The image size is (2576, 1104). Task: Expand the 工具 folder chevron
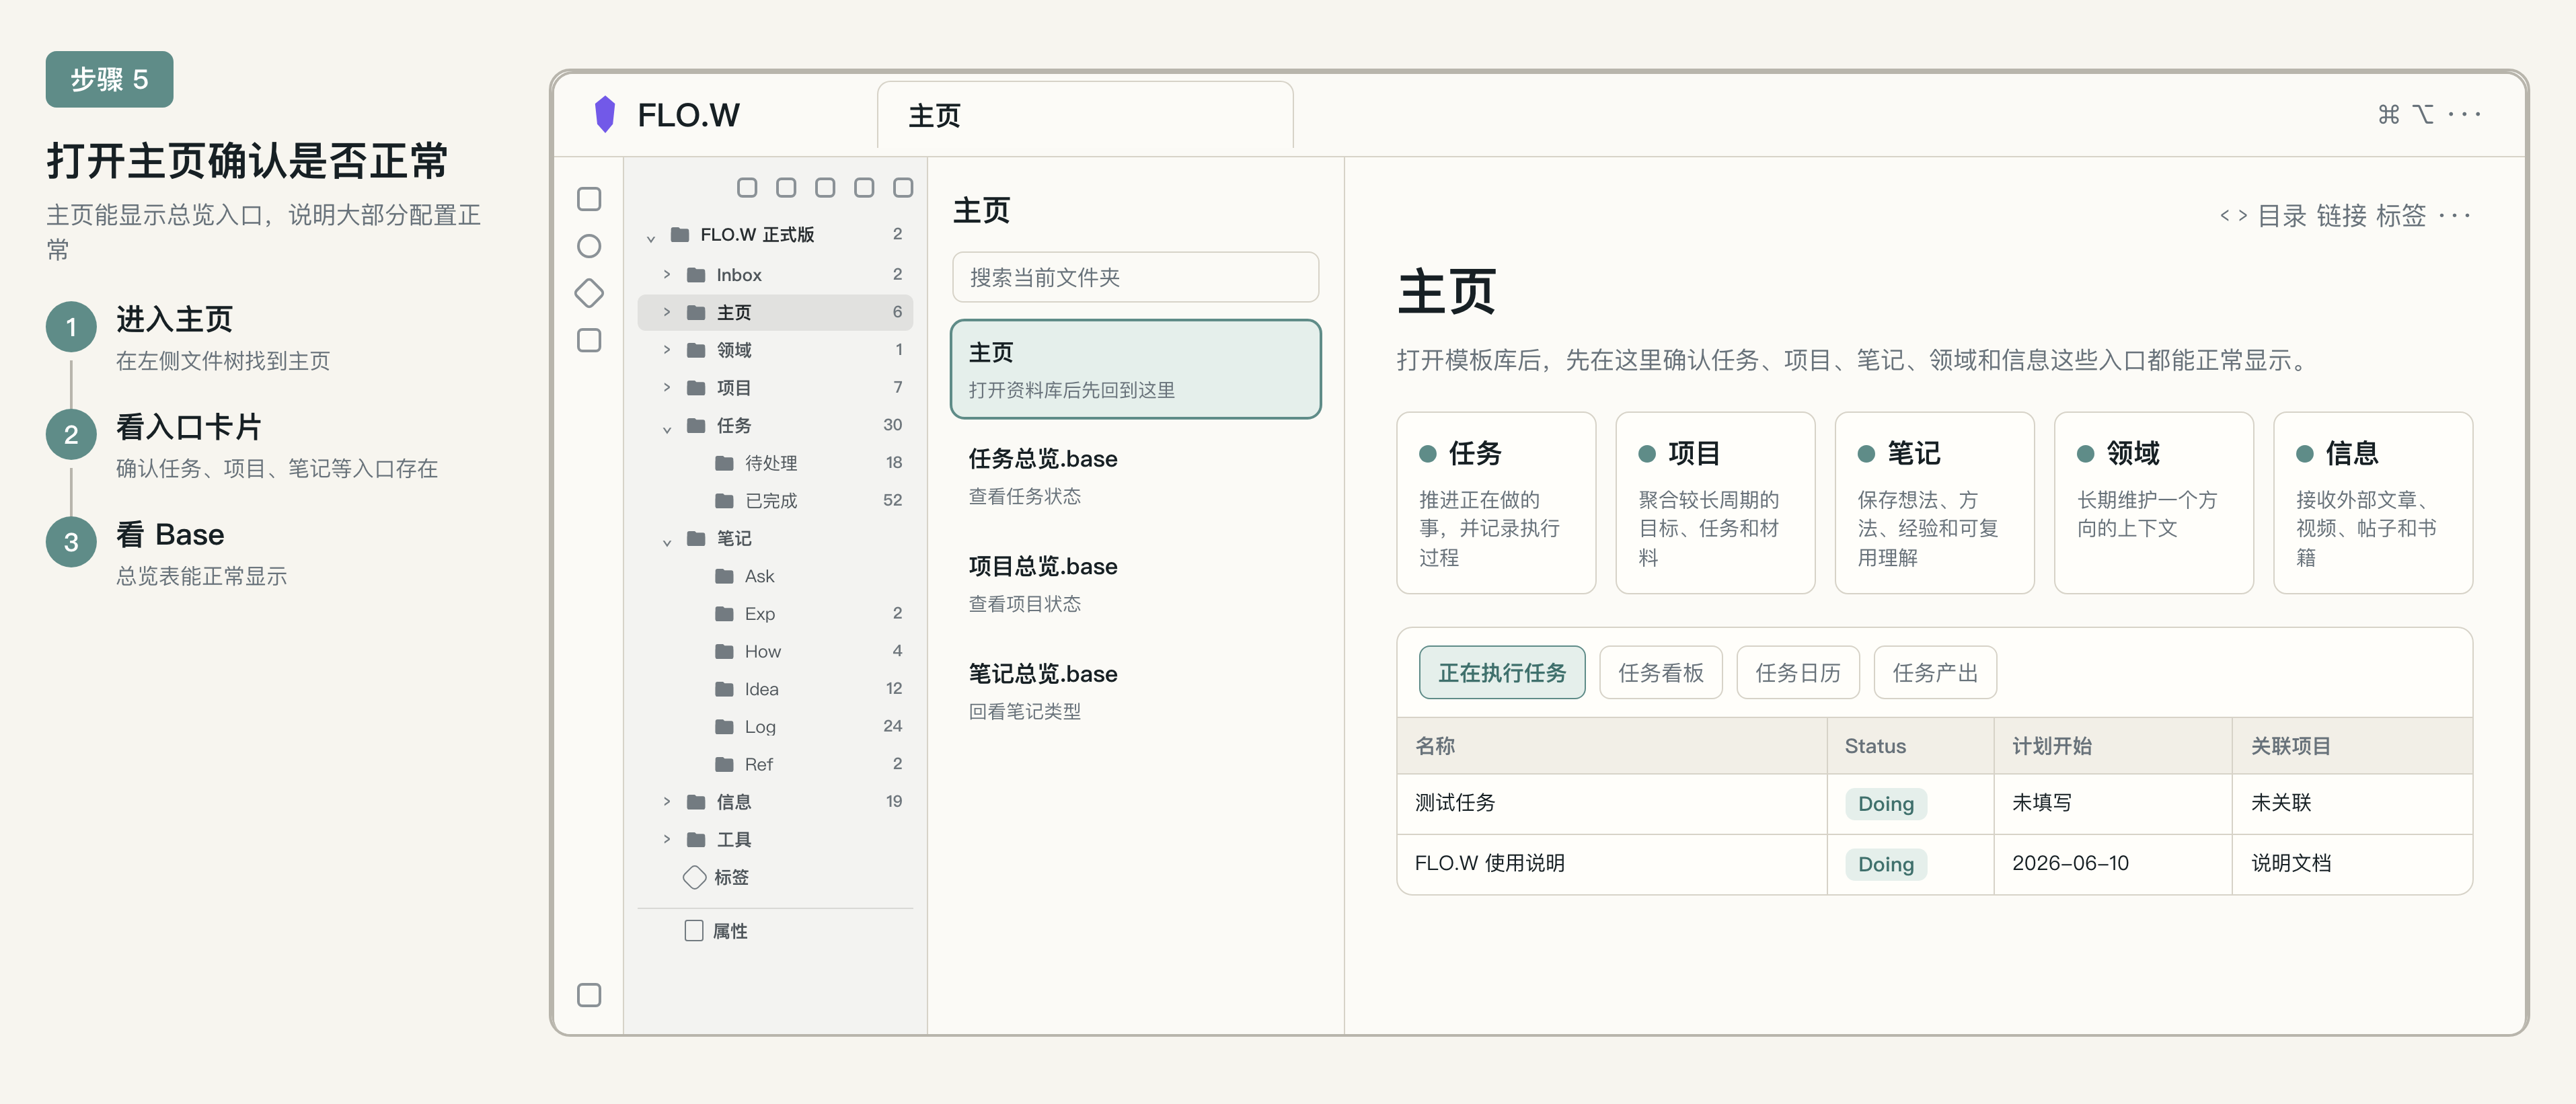(x=667, y=839)
